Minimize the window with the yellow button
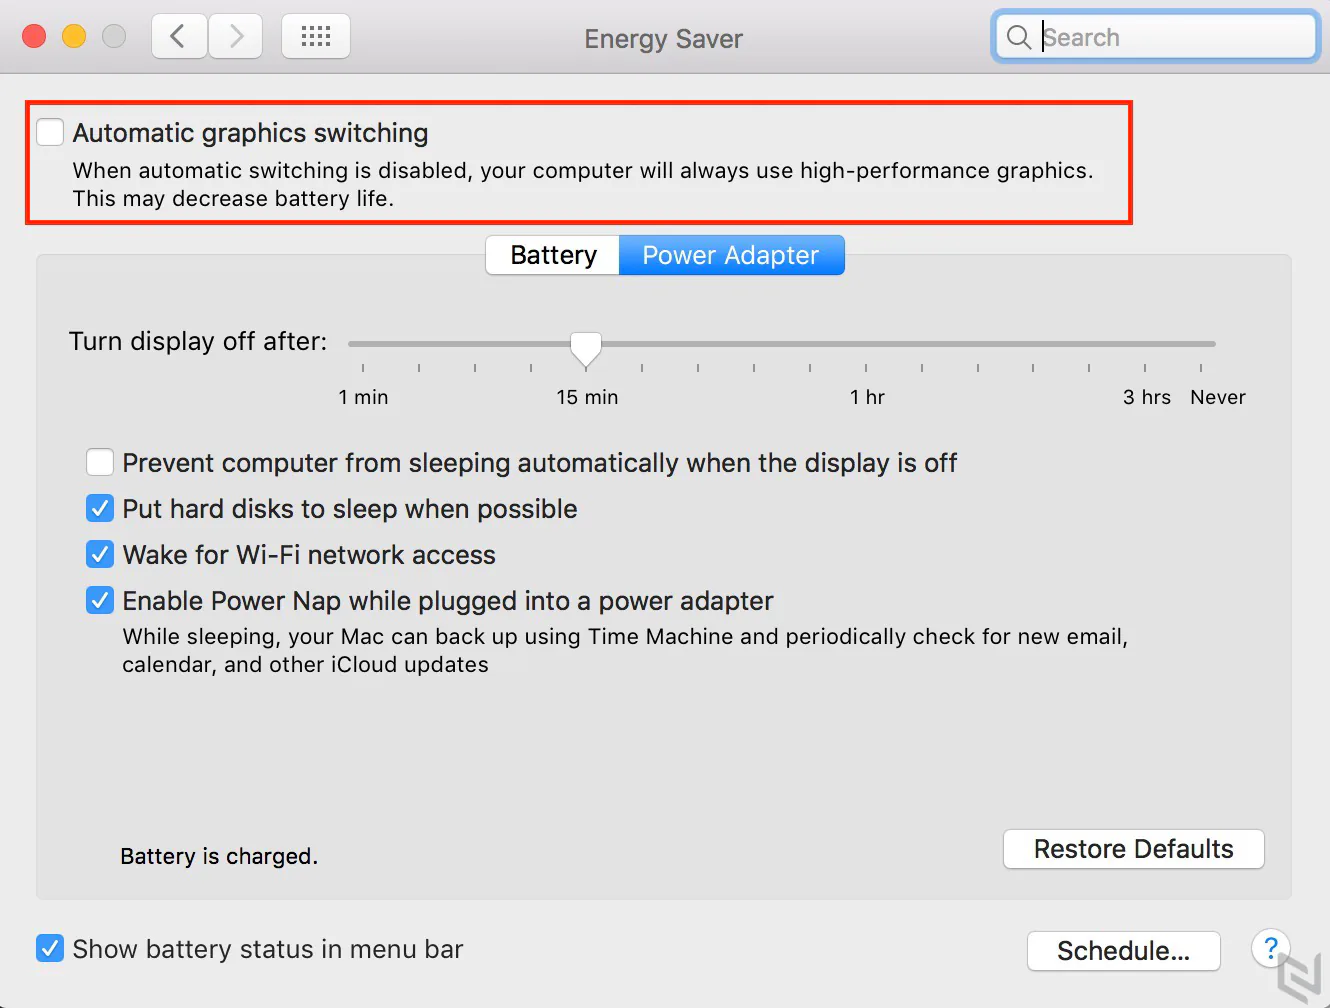Screen dimensions: 1330x1008 [x=74, y=36]
